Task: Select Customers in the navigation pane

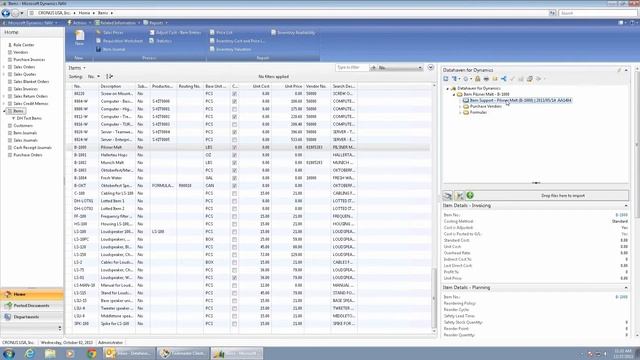Action: (23, 126)
